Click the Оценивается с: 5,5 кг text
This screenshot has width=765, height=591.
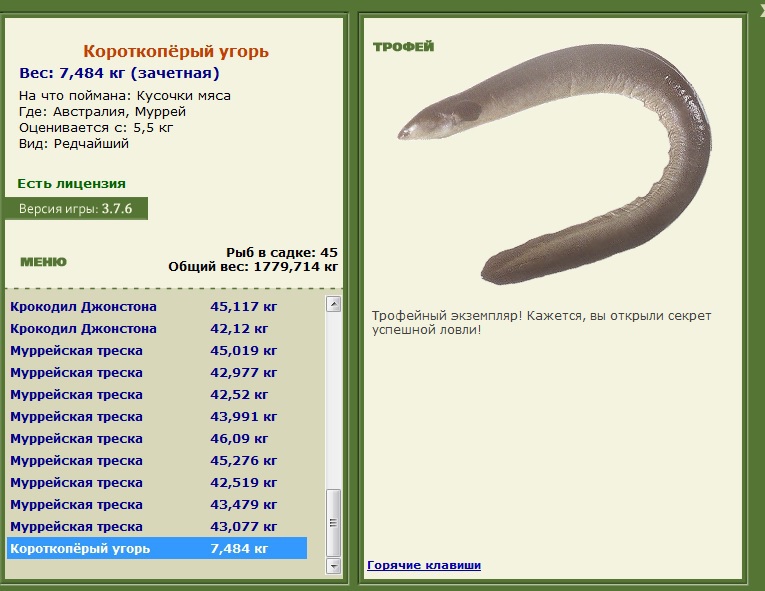point(96,128)
